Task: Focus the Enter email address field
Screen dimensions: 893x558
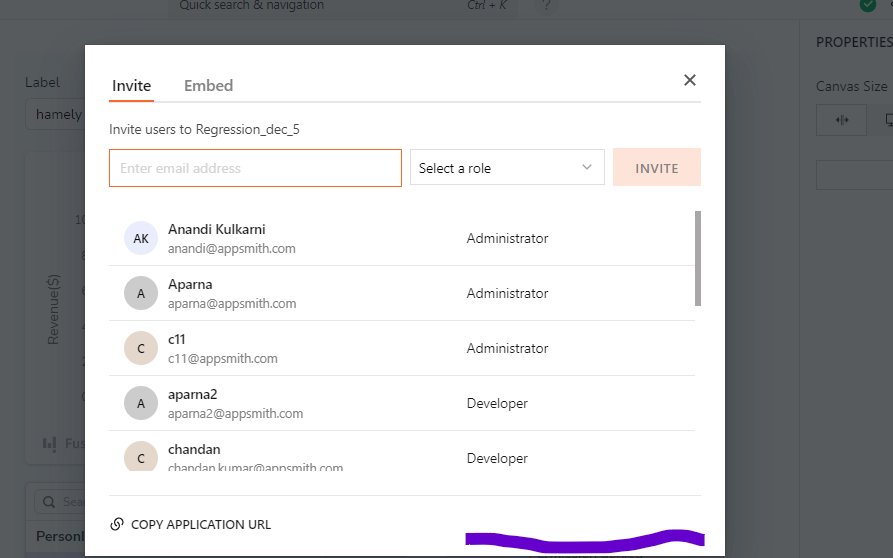Action: (255, 168)
